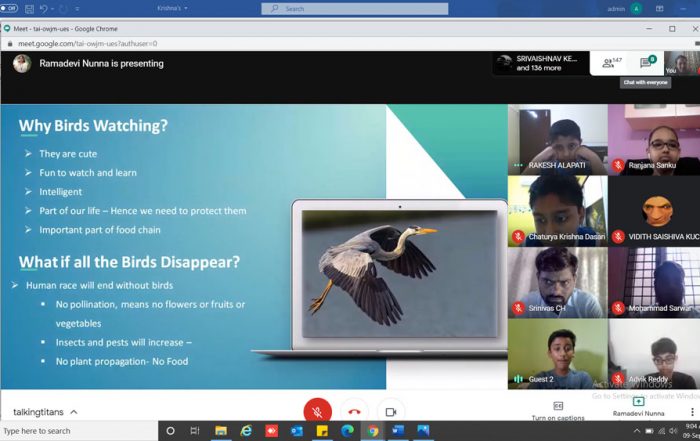Click the network icon in the system tray
This screenshot has height=441, width=700.
[662, 431]
